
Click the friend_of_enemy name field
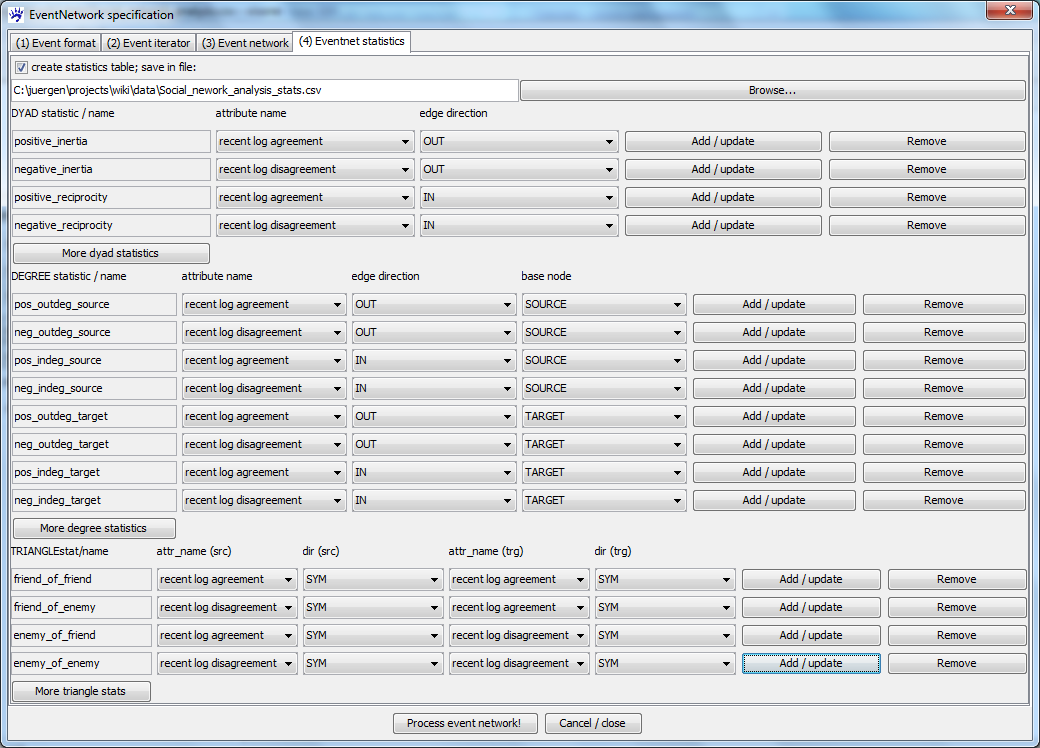[x=82, y=607]
